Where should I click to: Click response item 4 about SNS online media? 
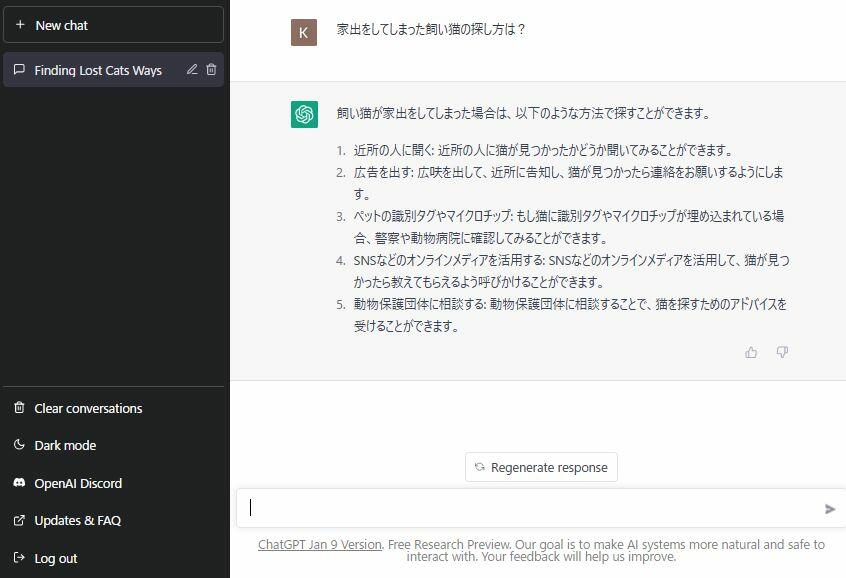tap(570, 270)
